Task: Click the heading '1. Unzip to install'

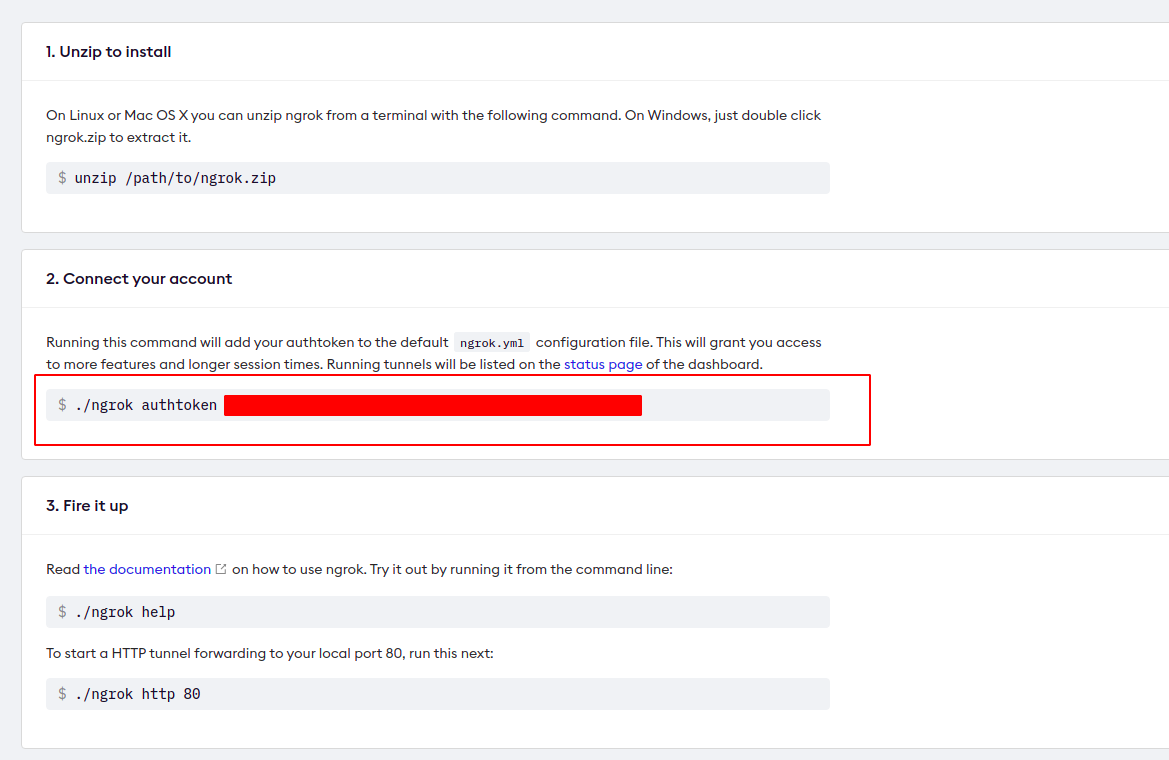Action: (108, 51)
